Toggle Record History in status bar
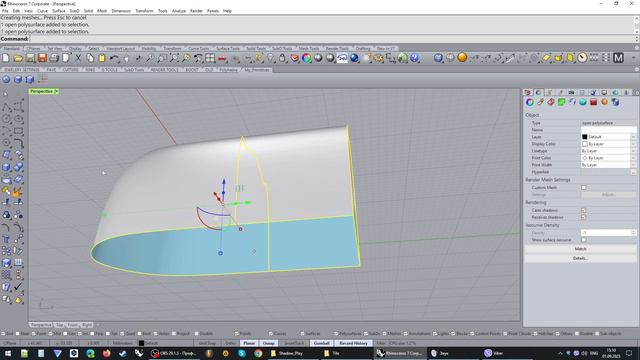Image resolution: width=640 pixels, height=360 pixels. (353, 343)
